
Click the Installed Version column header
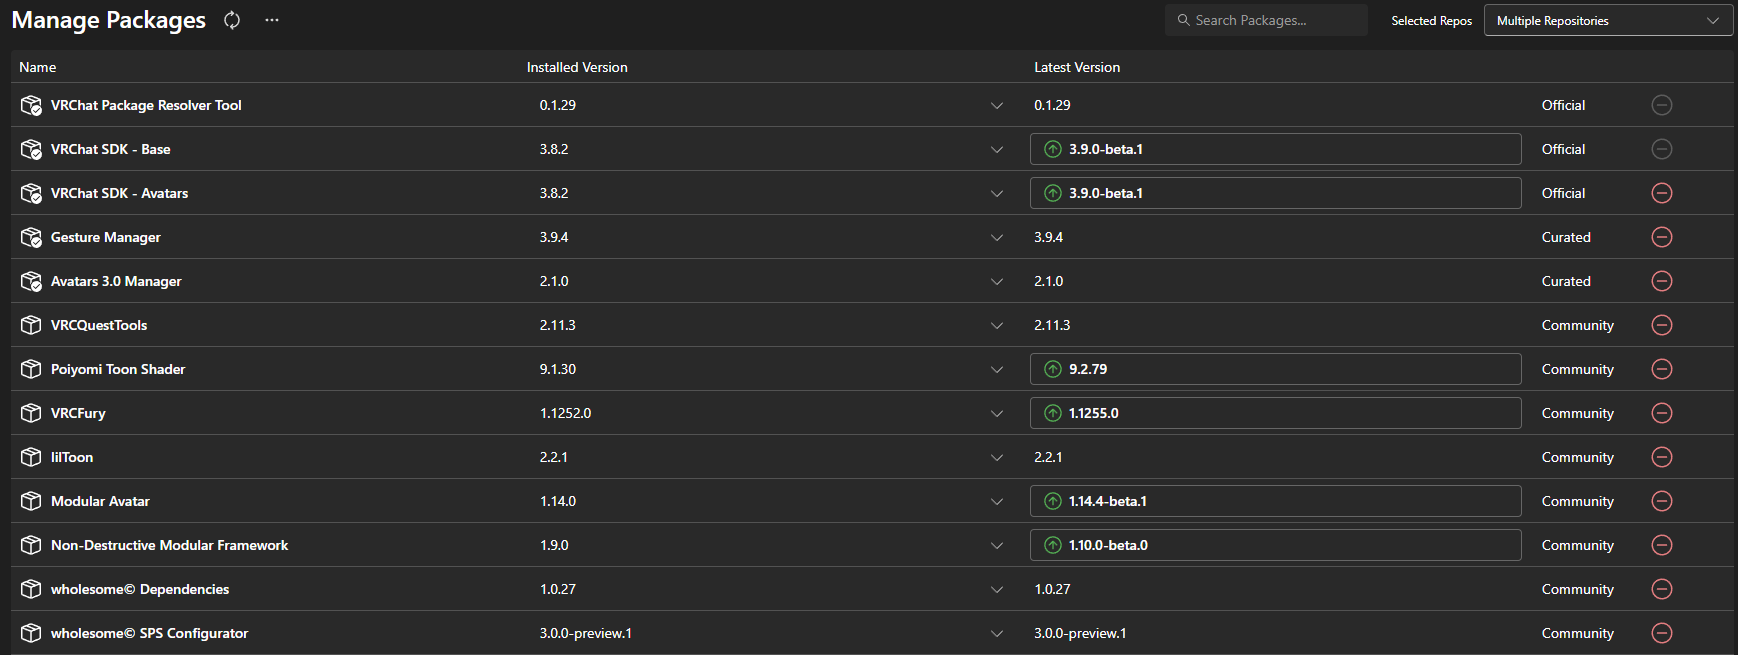(577, 67)
